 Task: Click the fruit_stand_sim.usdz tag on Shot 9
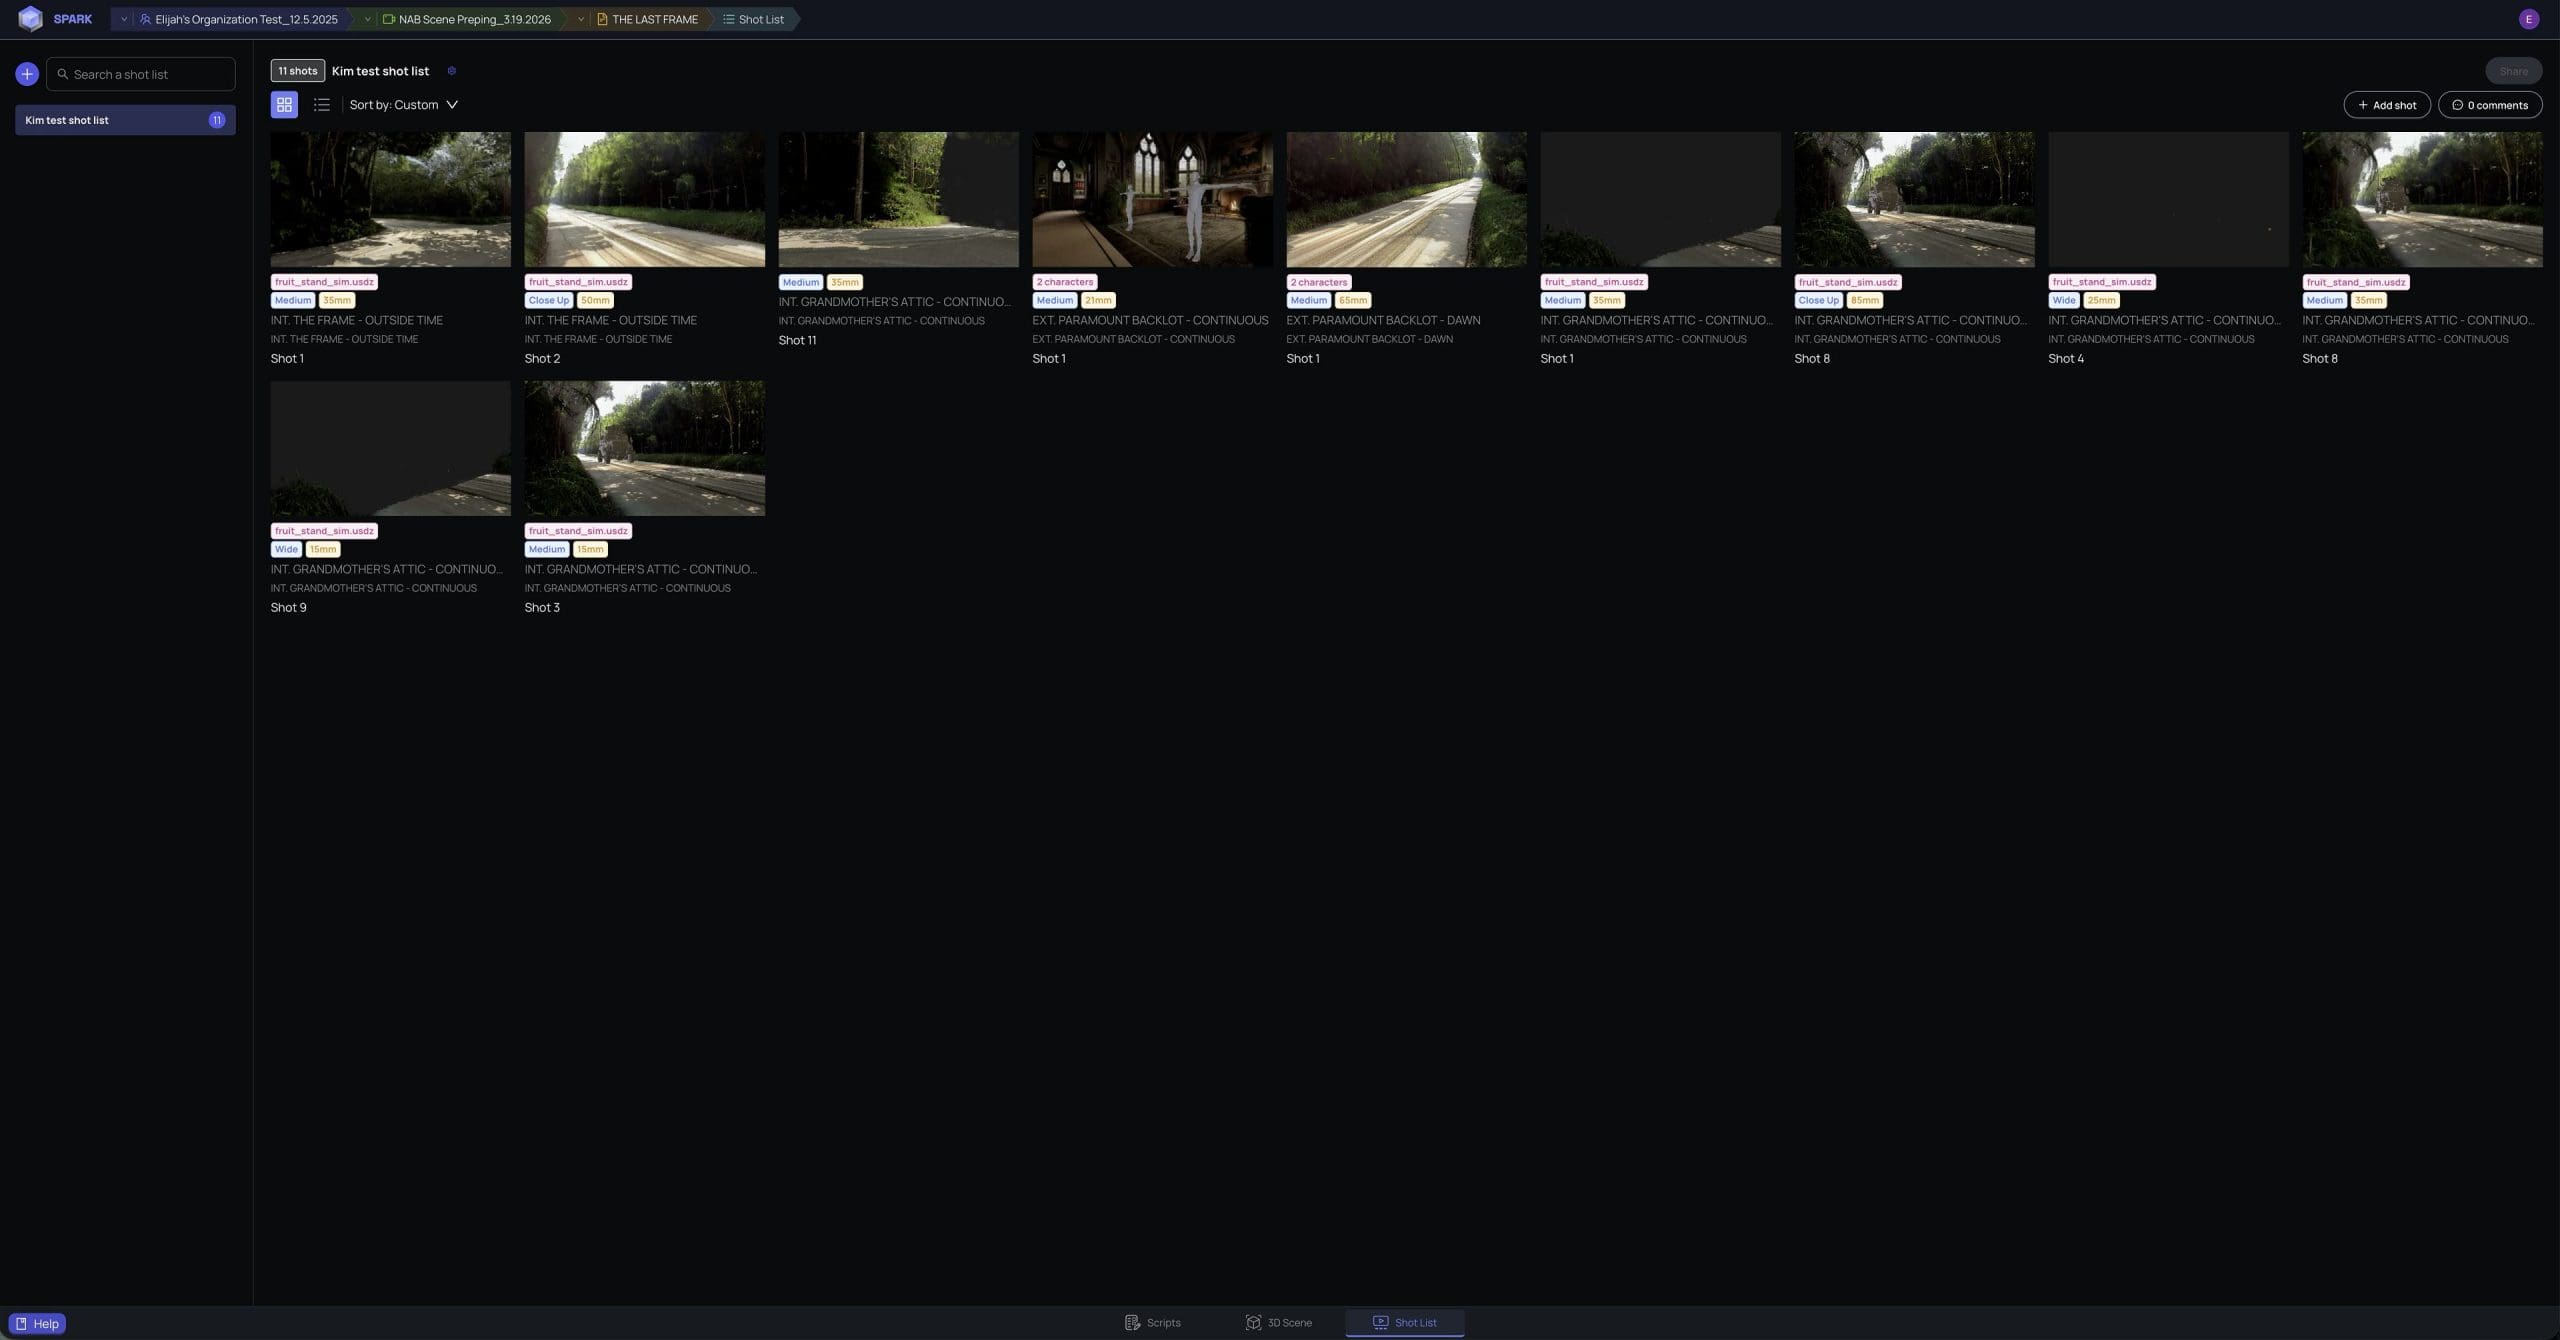pyautogui.click(x=323, y=530)
